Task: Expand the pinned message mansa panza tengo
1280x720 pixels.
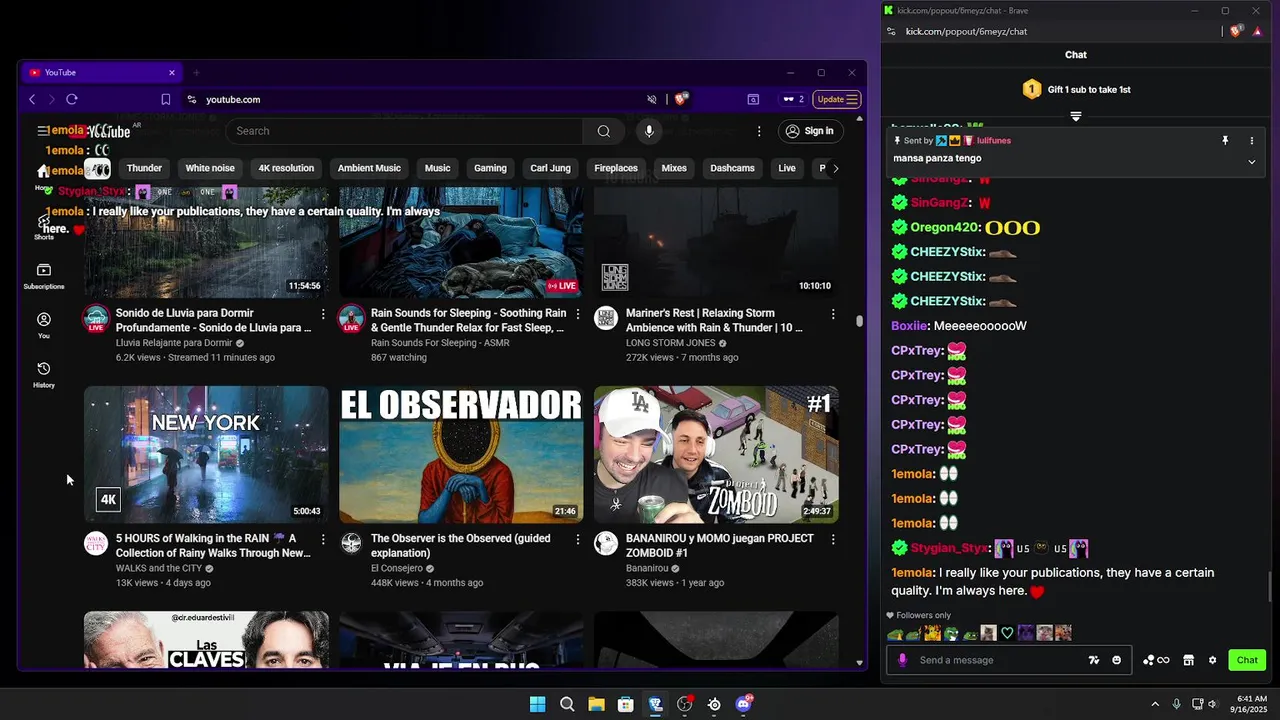Action: coord(1251,162)
